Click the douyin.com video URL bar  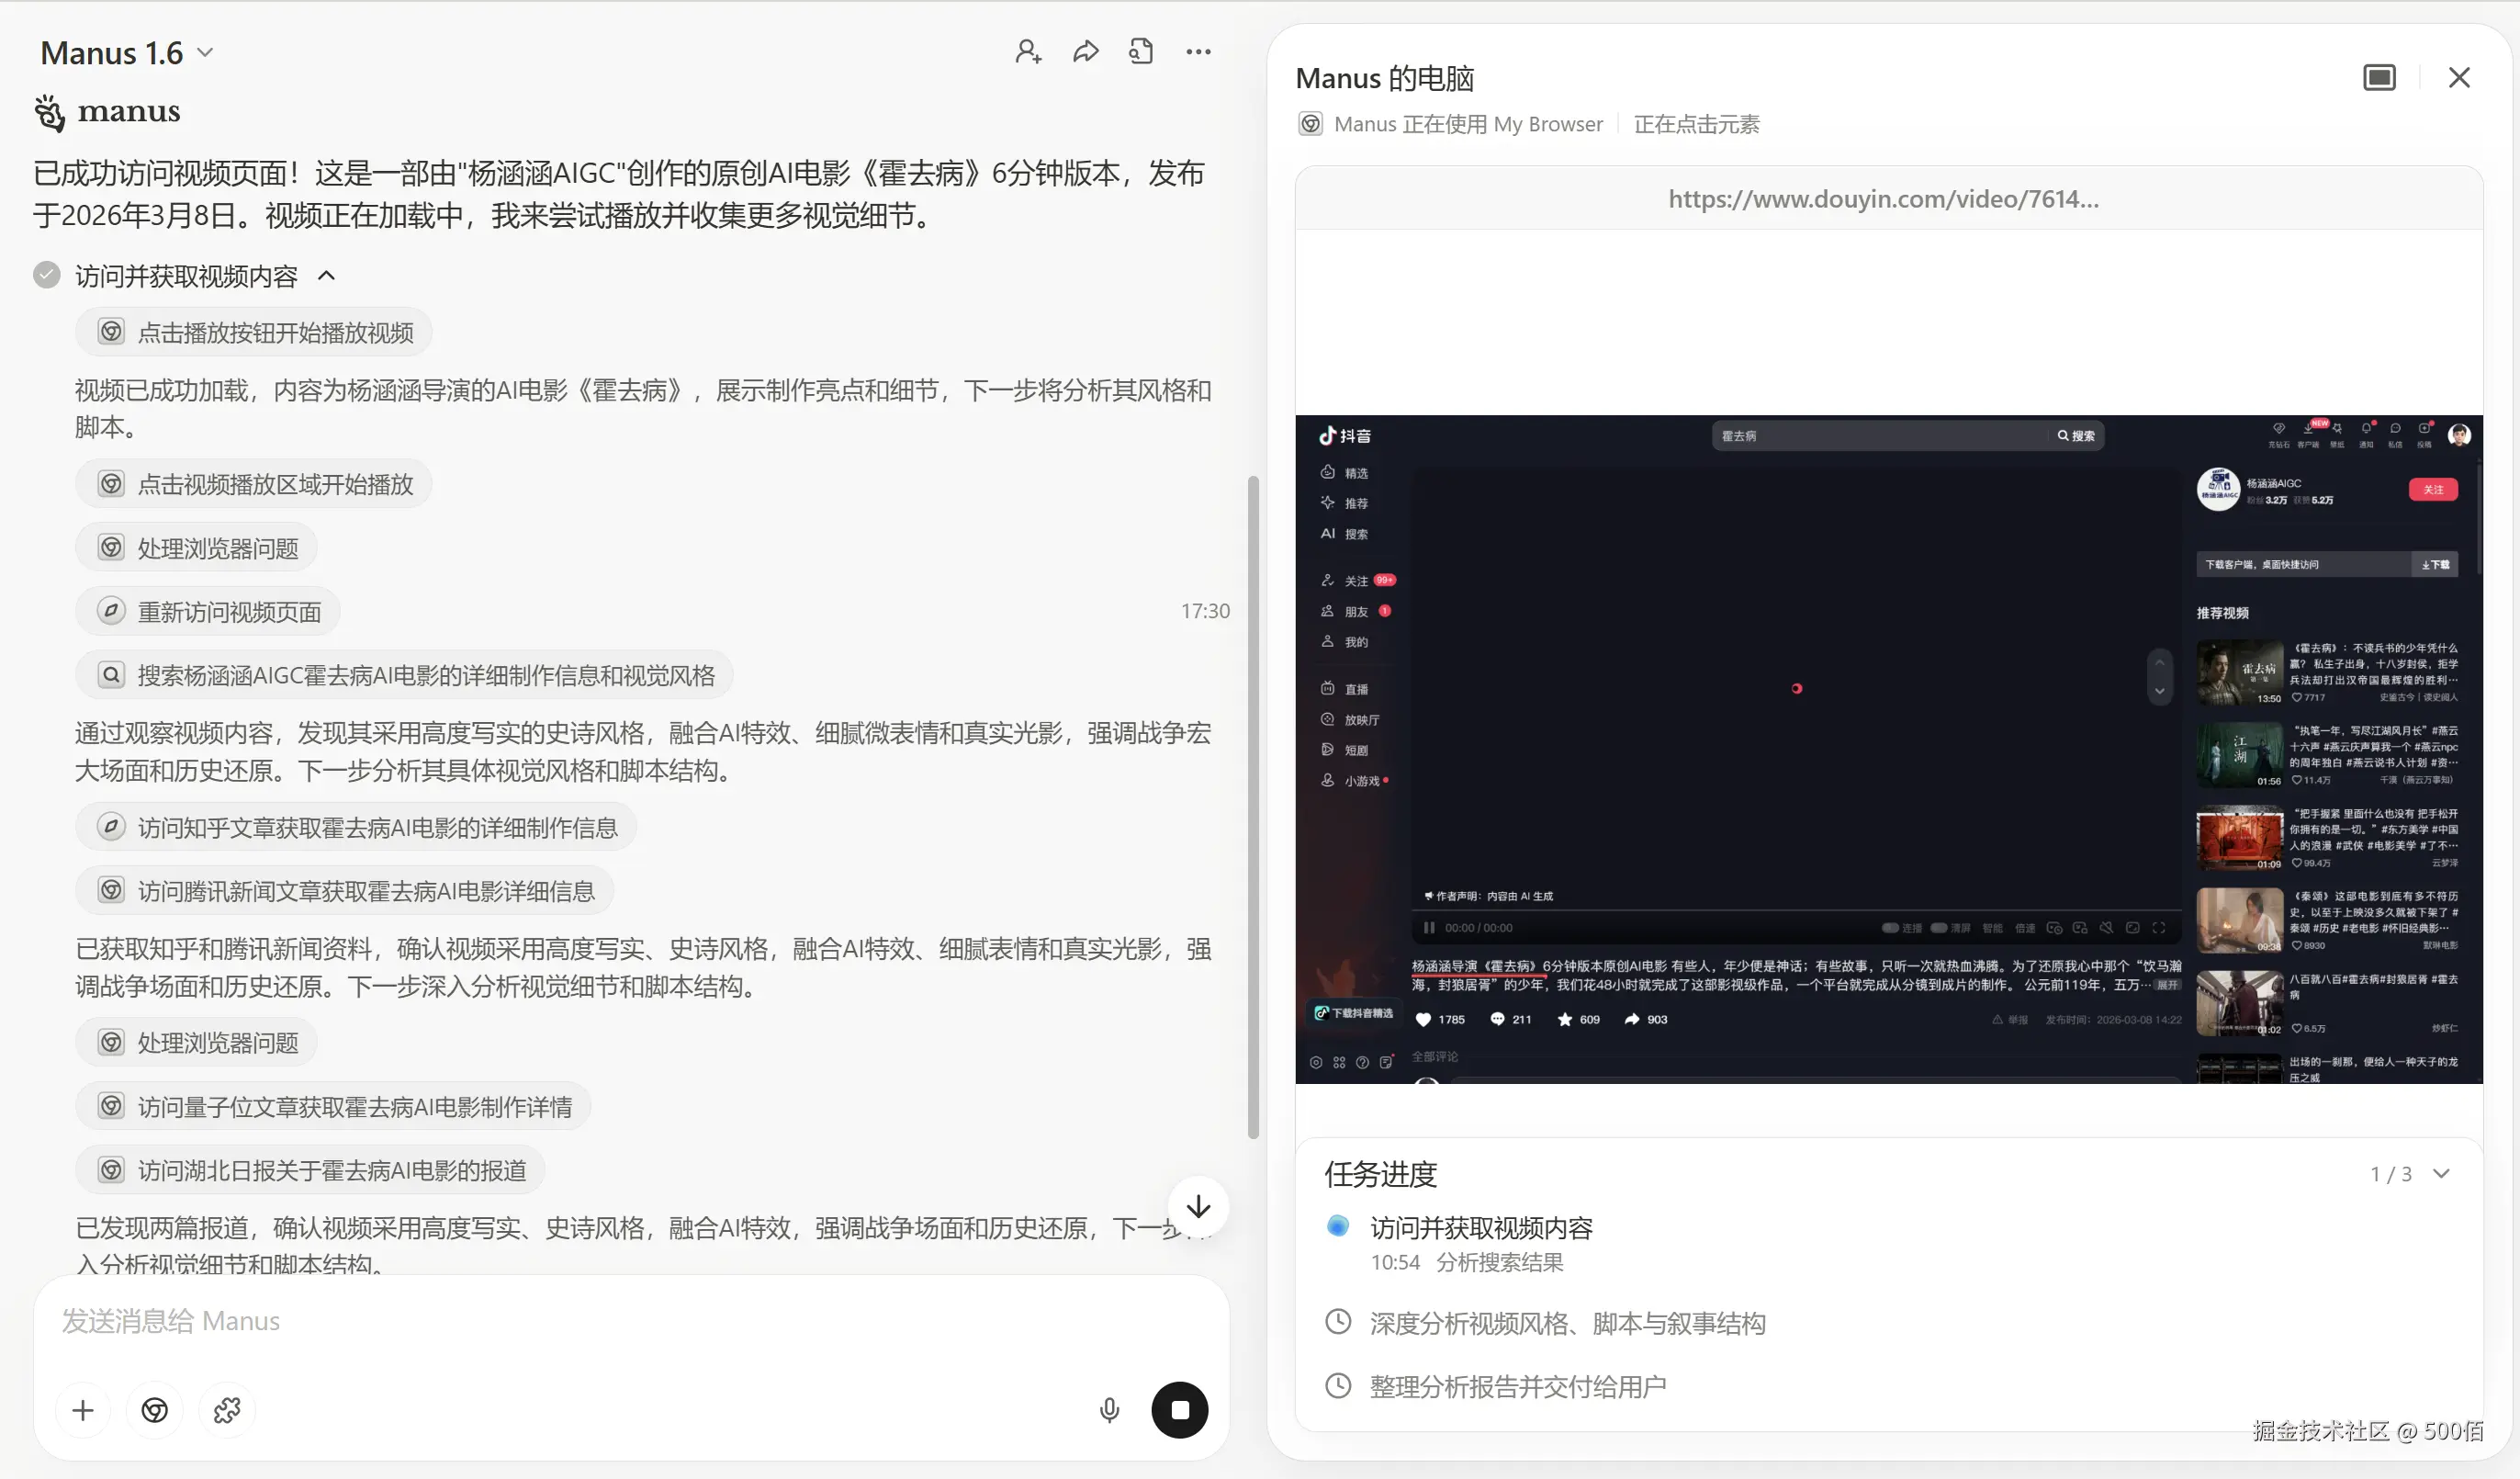pyautogui.click(x=1883, y=199)
